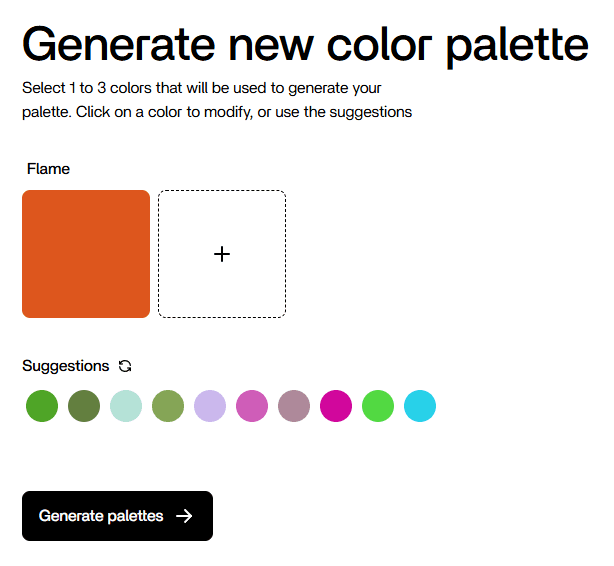Click the Suggestions label text

(66, 366)
